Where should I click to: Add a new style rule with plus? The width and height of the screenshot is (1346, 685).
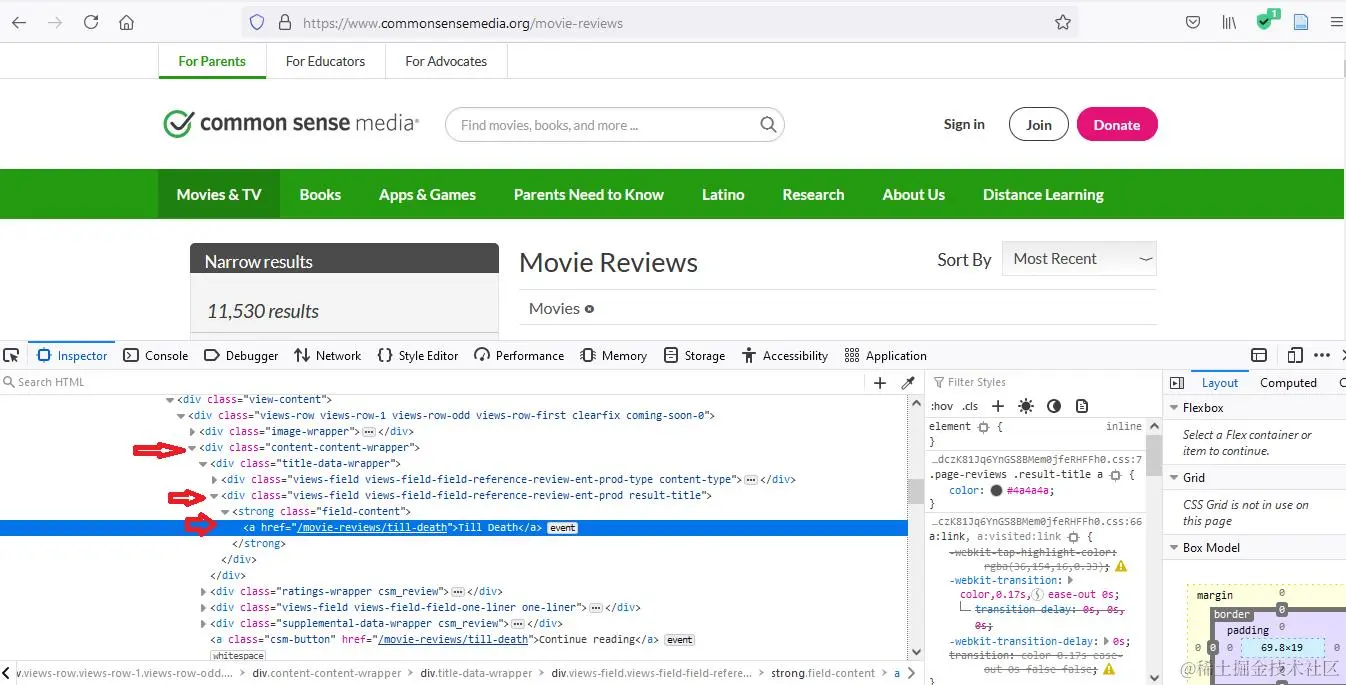coord(998,406)
